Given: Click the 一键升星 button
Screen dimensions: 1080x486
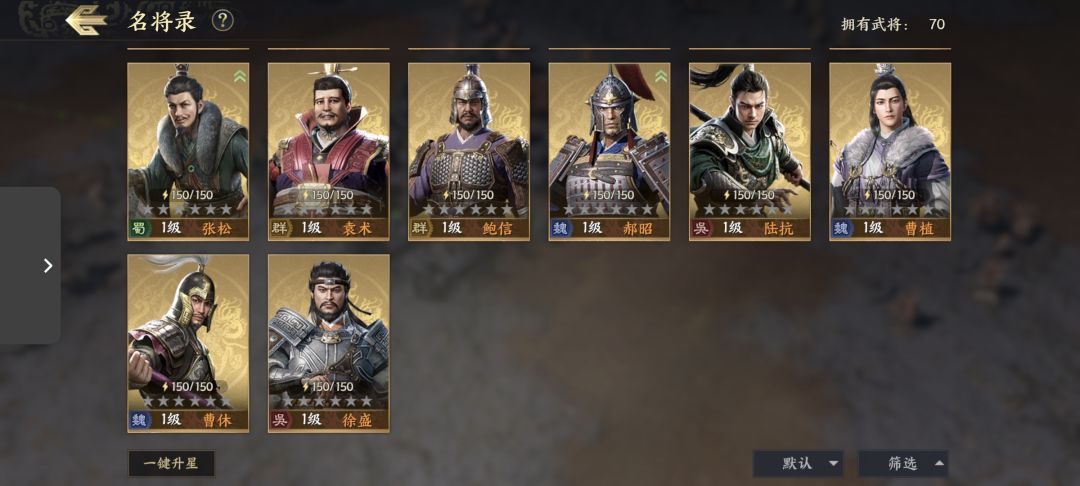Looking at the screenshot, I should tap(172, 463).
